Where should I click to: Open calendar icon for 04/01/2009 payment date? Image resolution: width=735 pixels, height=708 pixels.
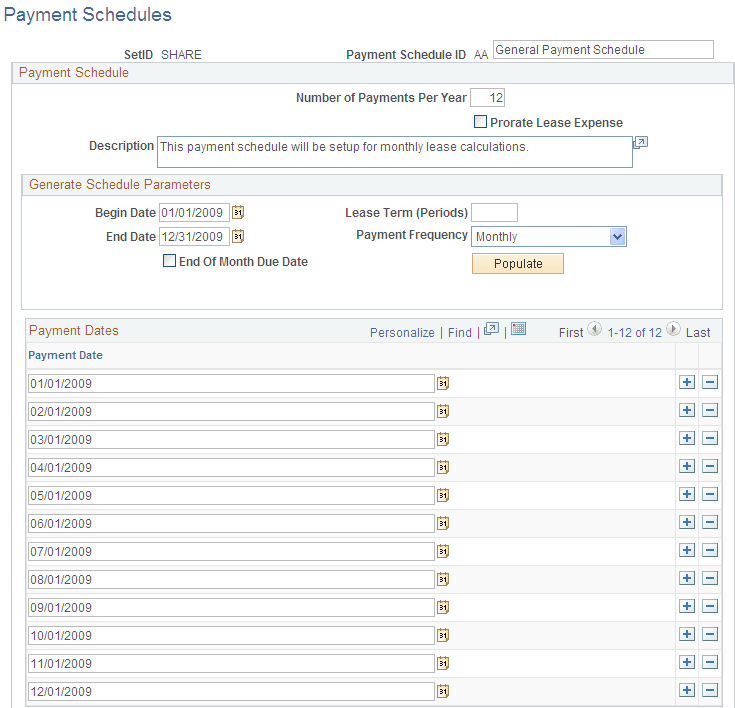pos(443,467)
